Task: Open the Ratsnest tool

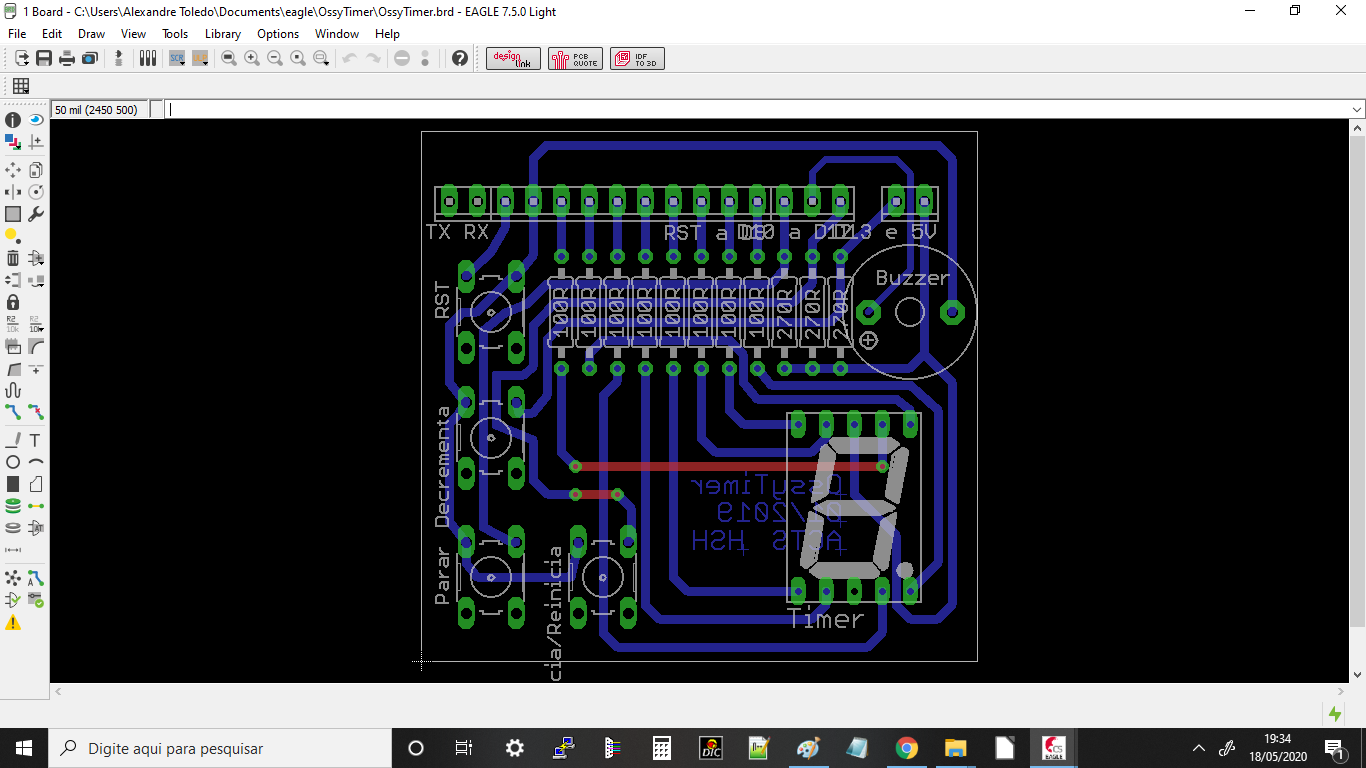Action: tap(13, 578)
